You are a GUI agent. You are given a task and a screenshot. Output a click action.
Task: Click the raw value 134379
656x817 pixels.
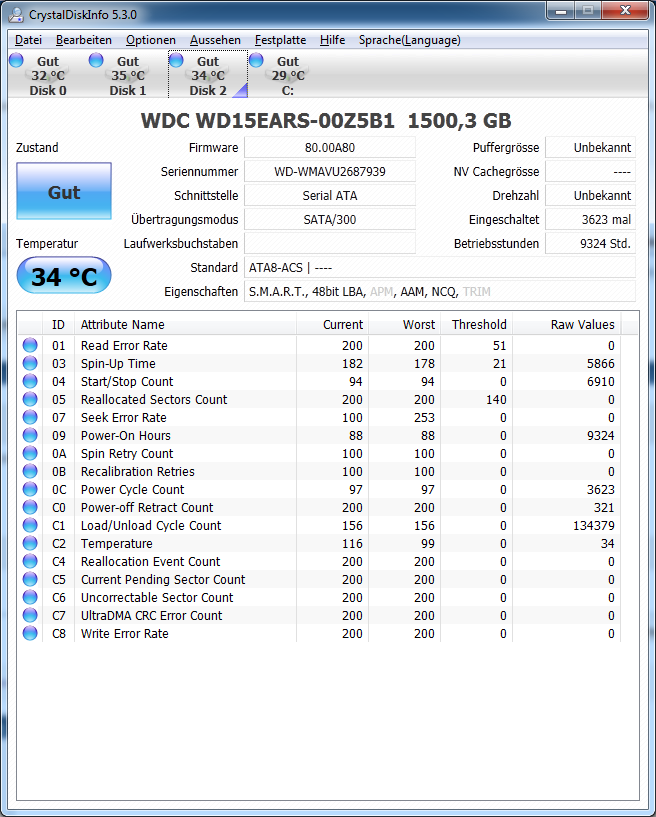593,525
